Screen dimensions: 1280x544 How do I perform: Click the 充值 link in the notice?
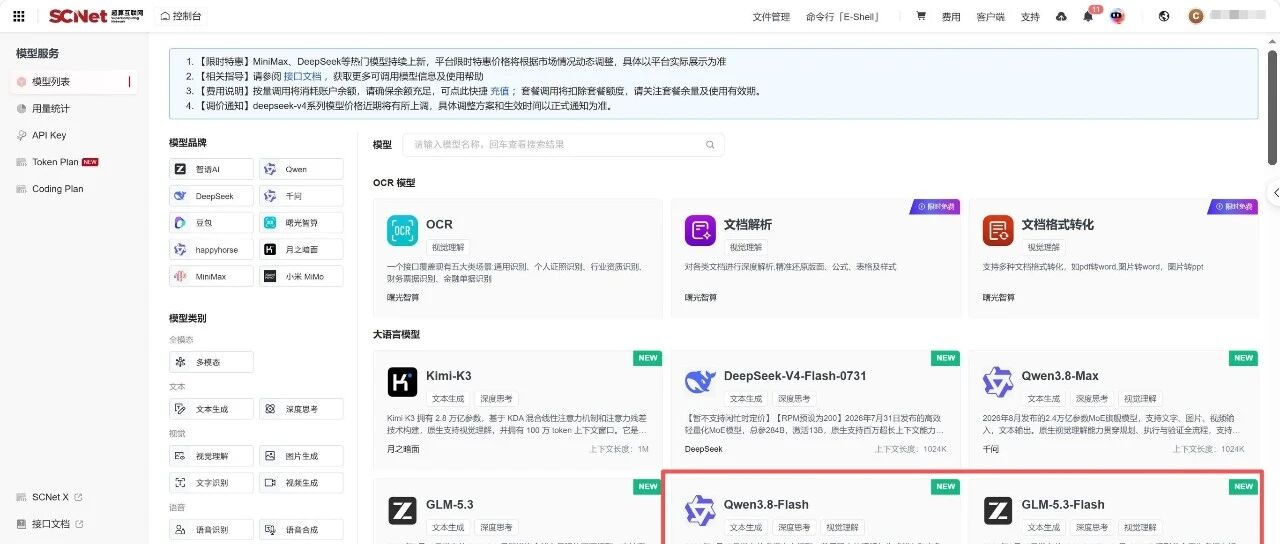(x=500, y=91)
